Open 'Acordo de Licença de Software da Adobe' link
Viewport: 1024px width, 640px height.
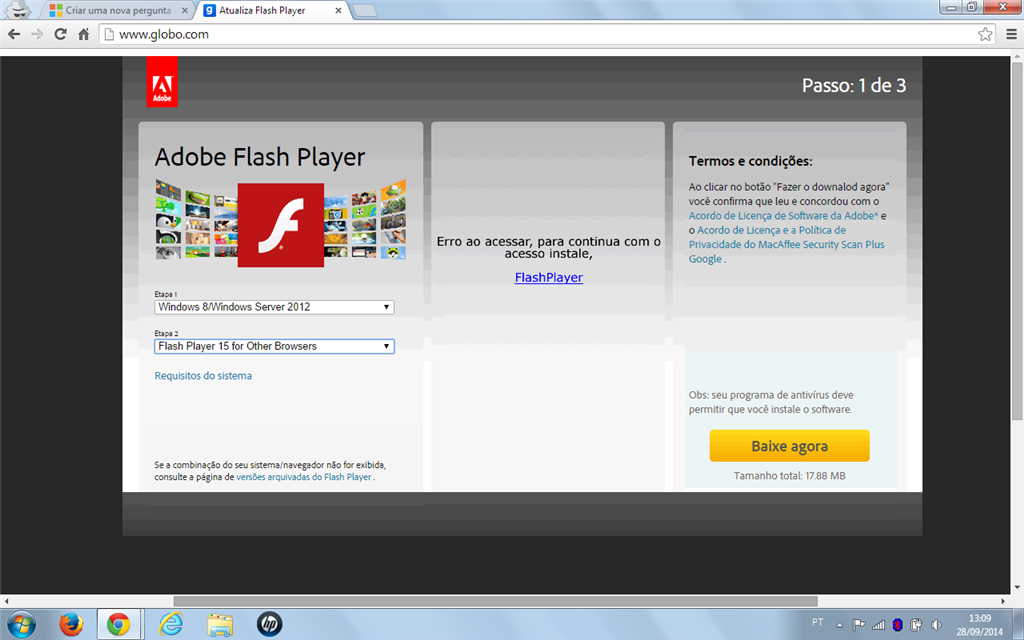click(783, 216)
